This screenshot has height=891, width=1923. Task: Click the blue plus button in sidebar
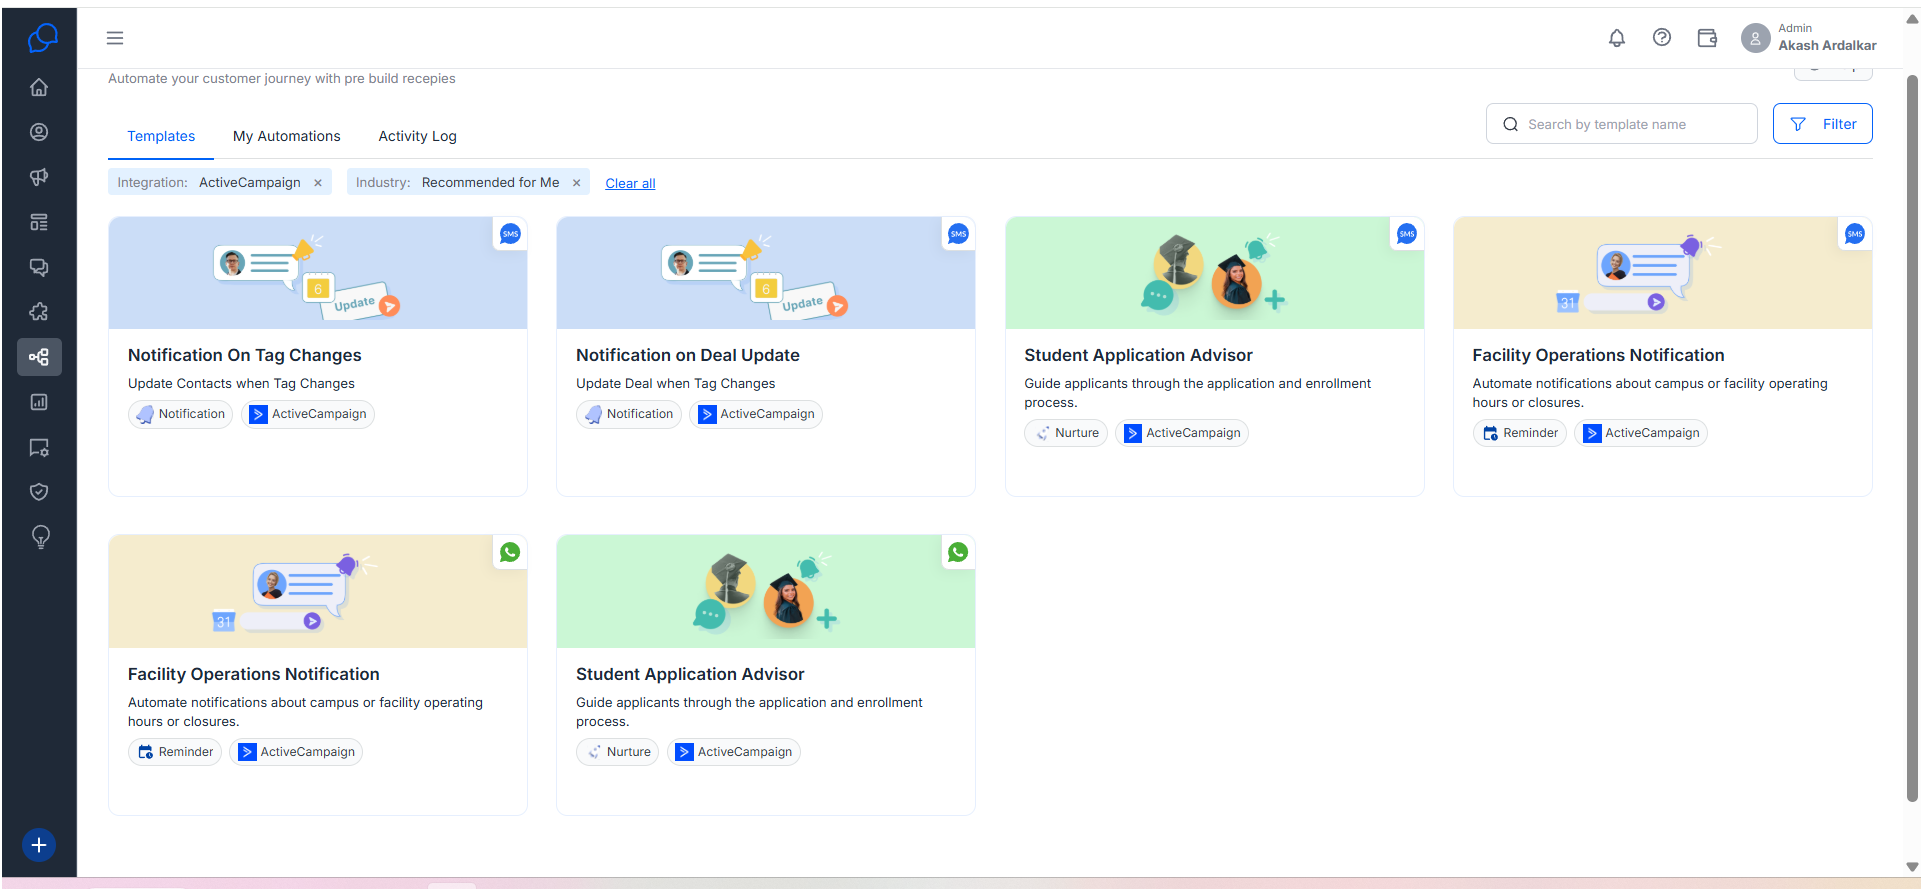point(38,845)
